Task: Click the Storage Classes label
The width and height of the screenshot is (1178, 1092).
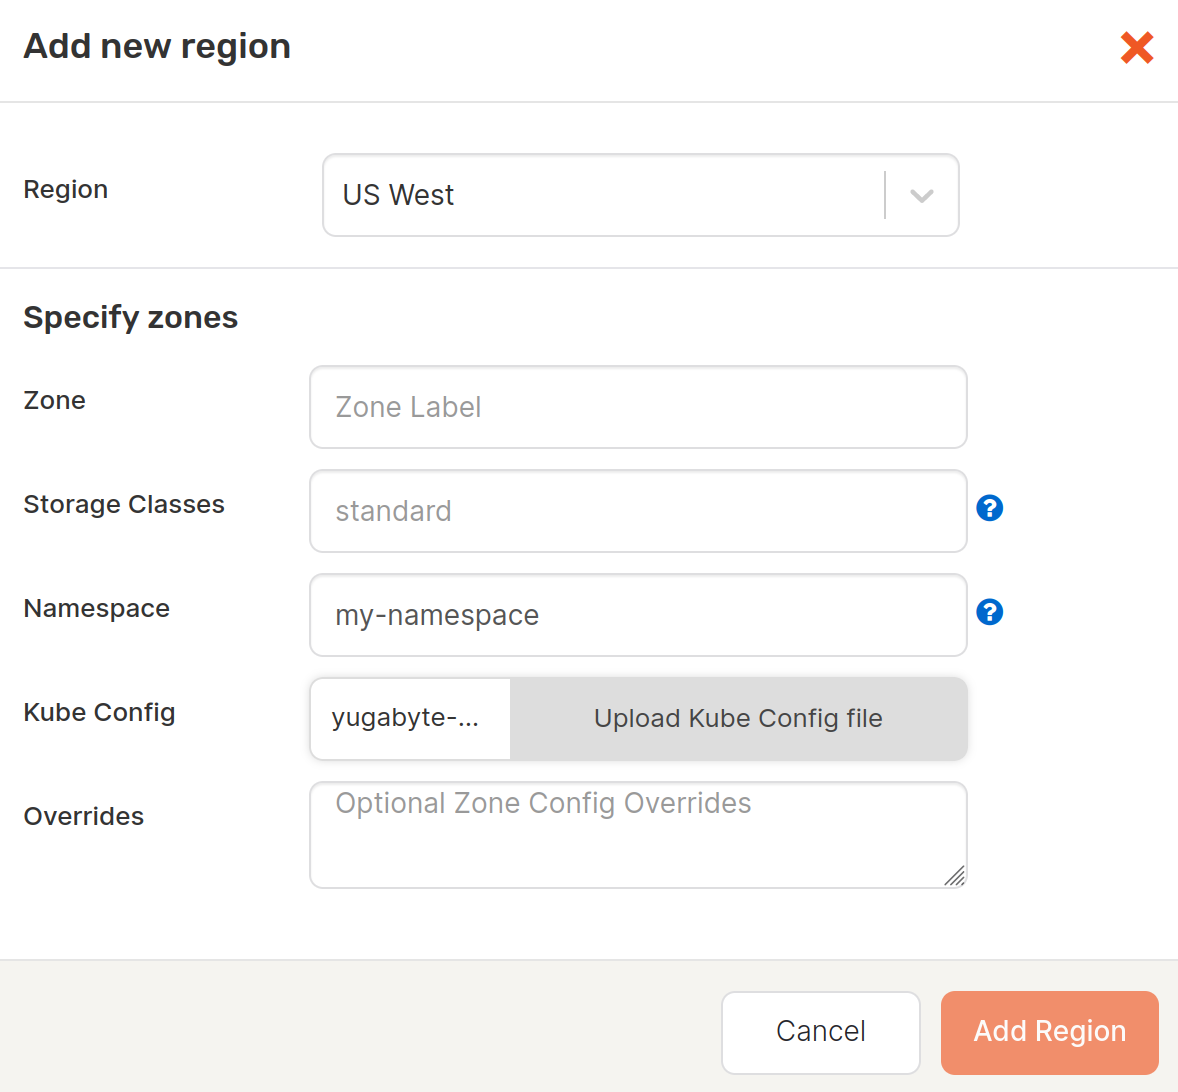Action: tap(124, 504)
